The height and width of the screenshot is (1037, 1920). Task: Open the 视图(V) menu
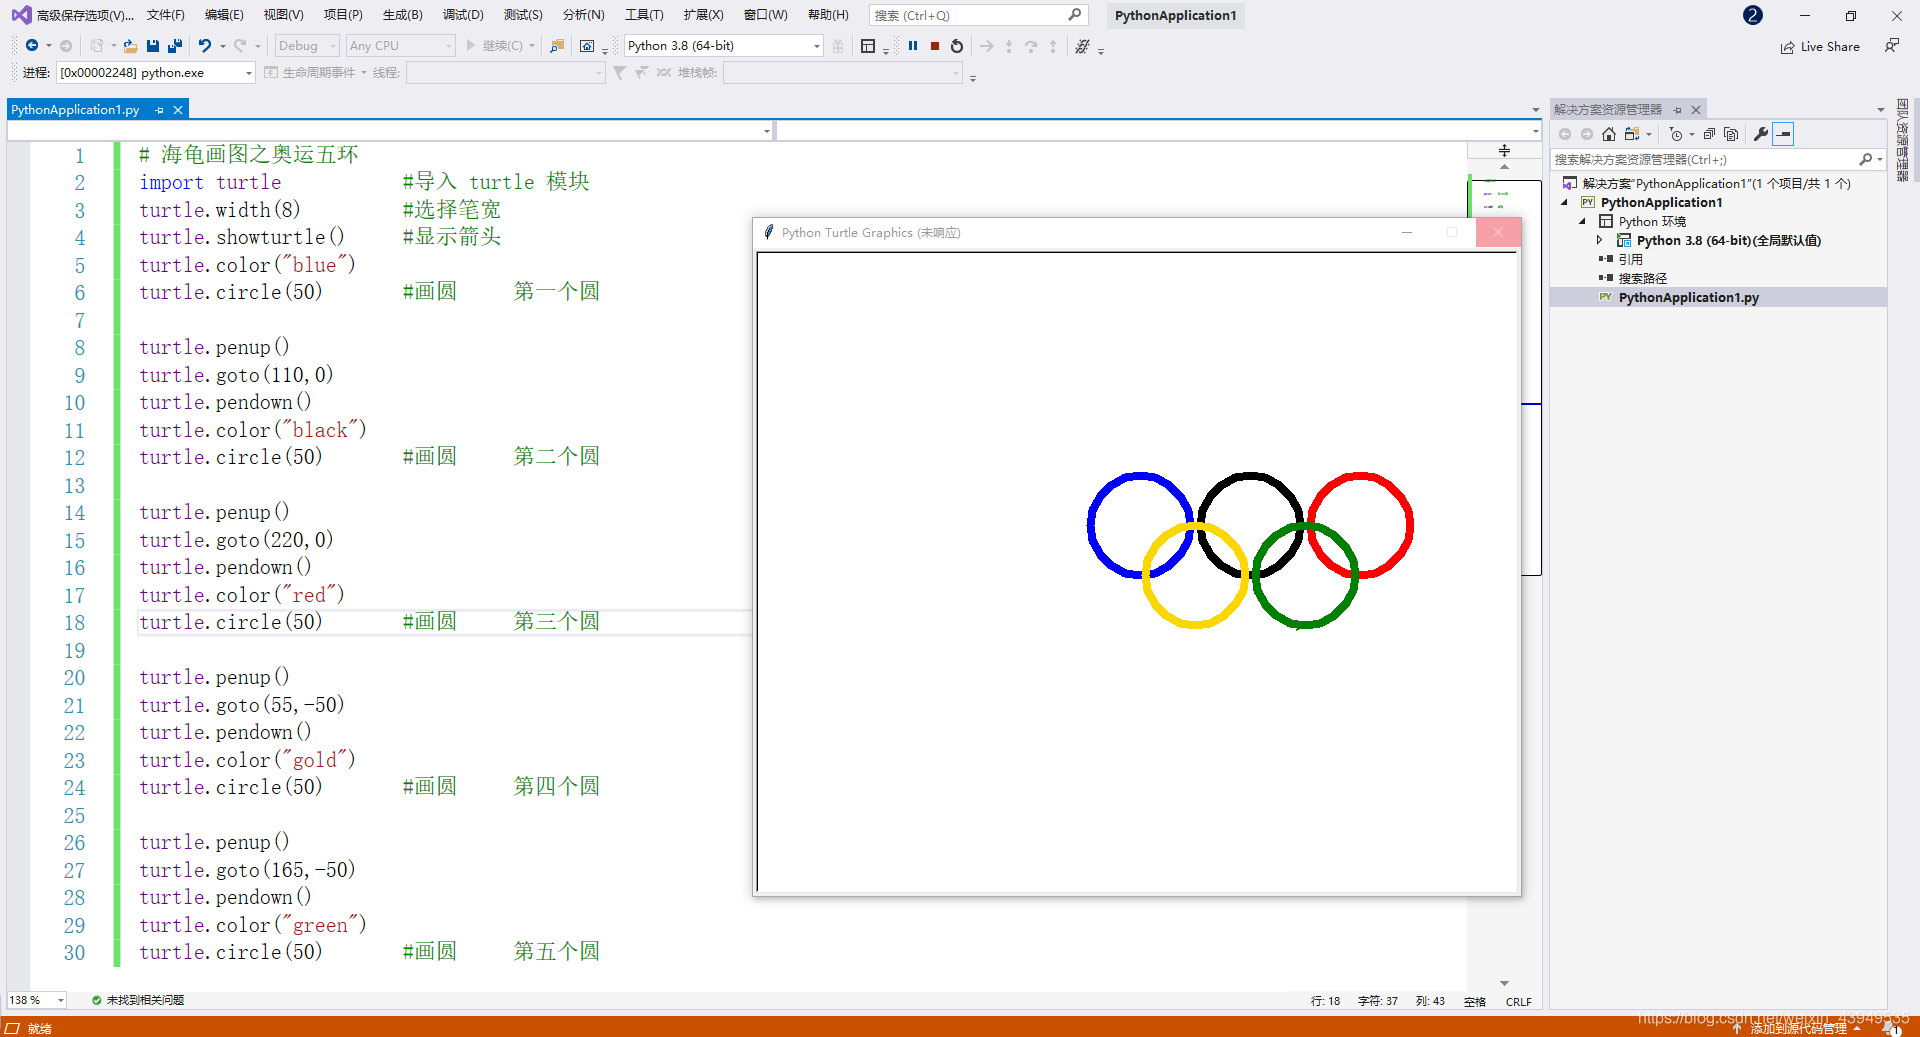[283, 15]
